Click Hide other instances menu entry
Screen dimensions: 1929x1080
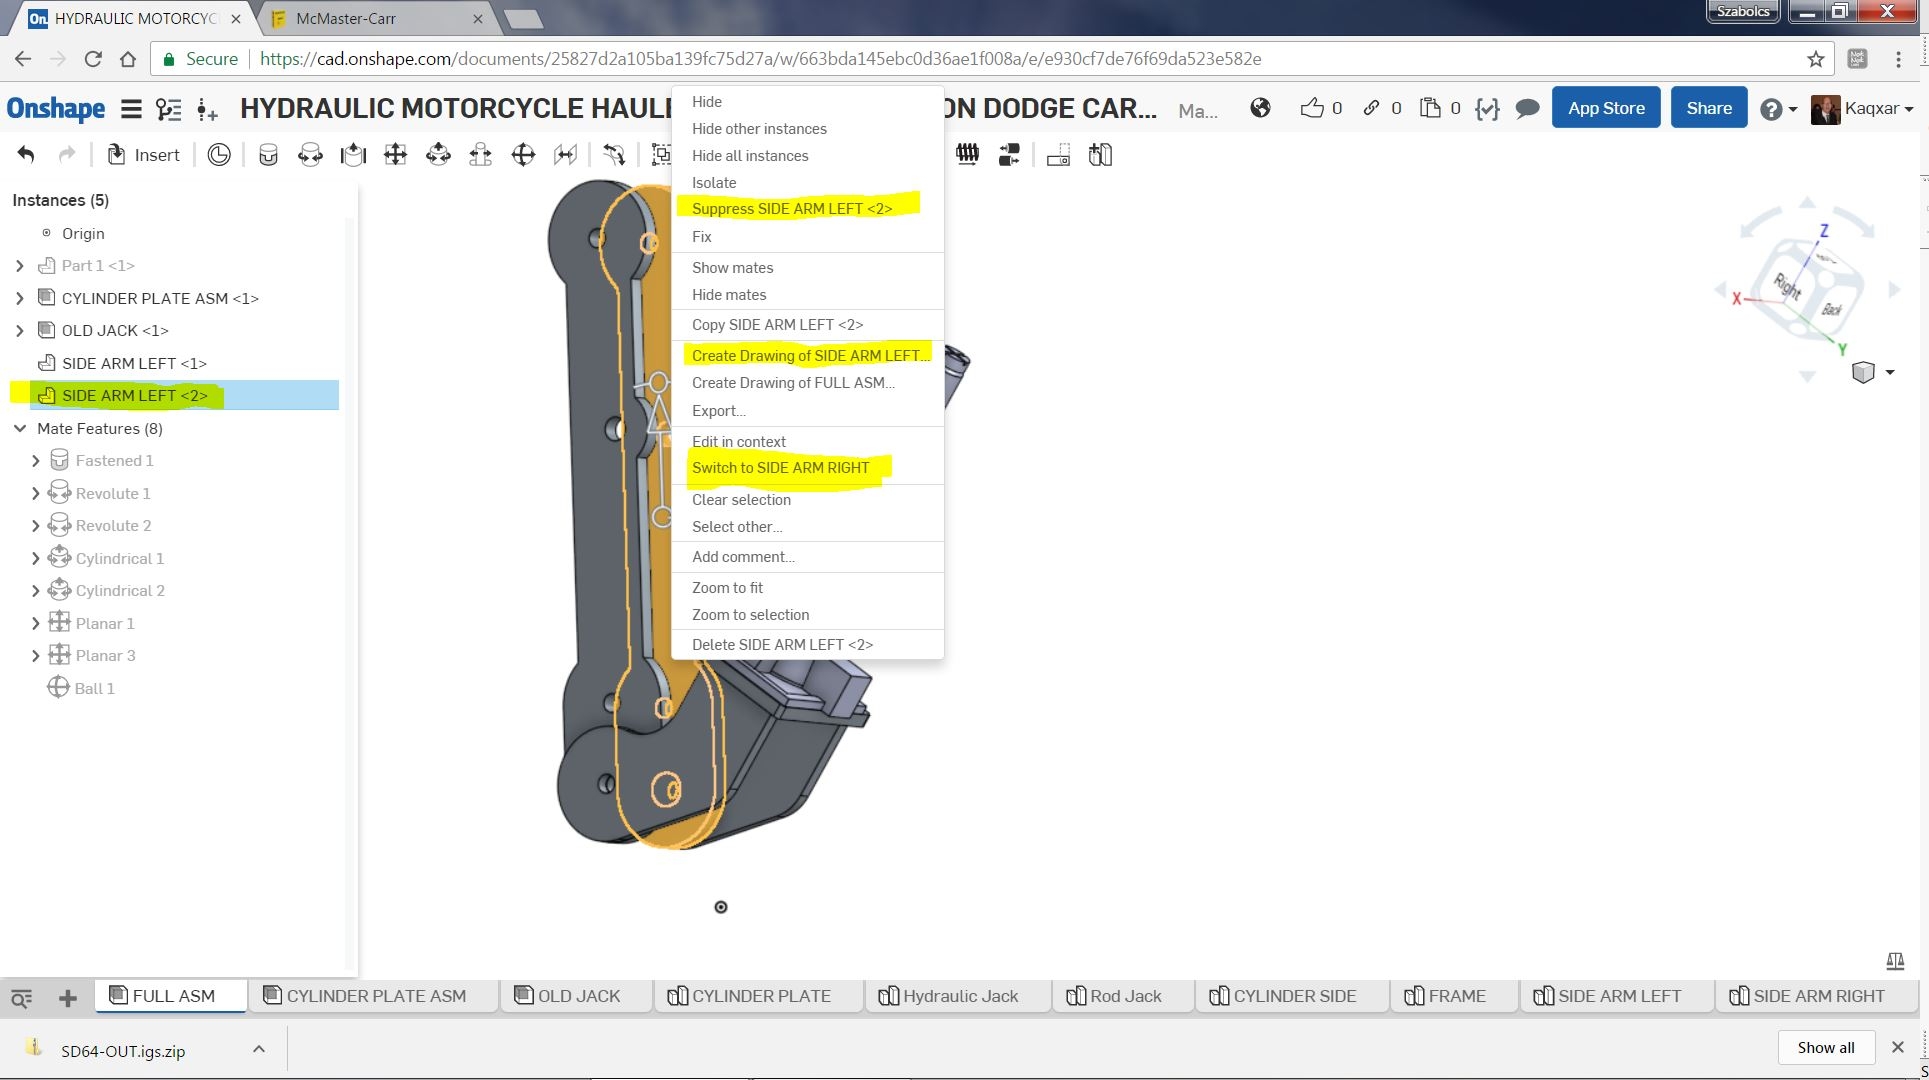click(x=759, y=129)
